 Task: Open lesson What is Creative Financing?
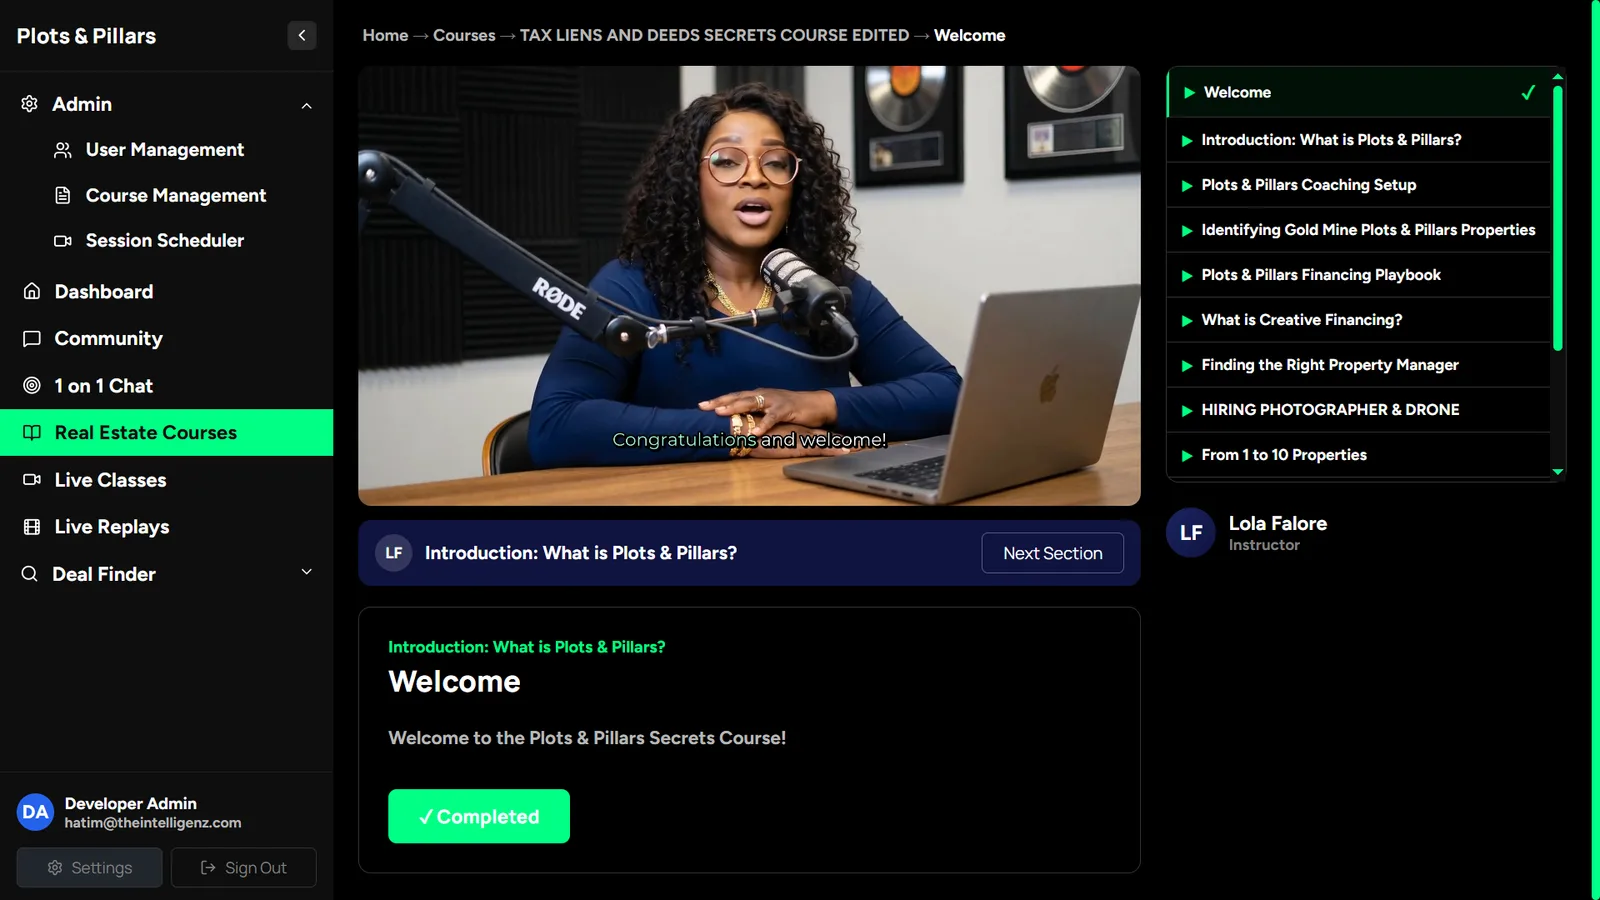(1358, 320)
